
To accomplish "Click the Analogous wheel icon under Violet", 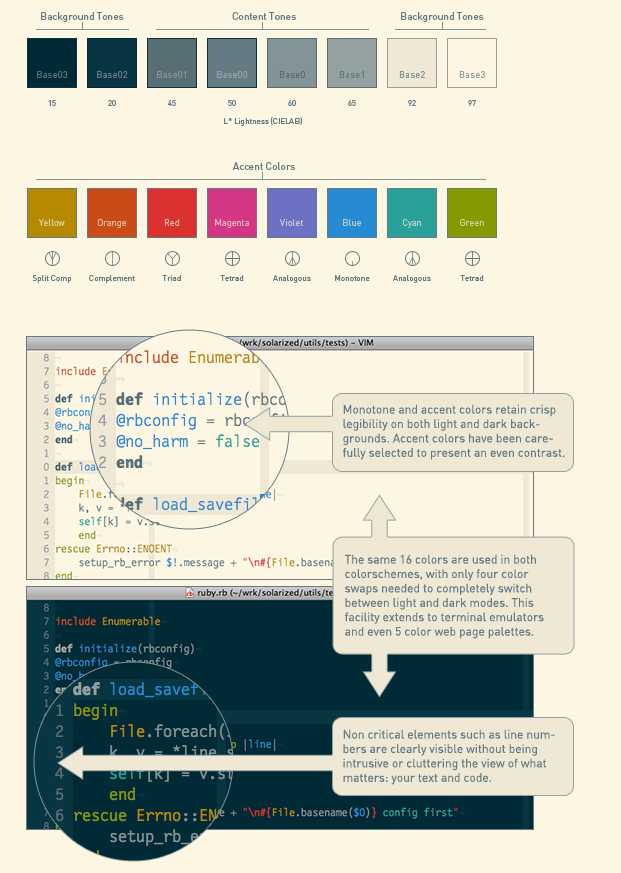I will click(292, 258).
